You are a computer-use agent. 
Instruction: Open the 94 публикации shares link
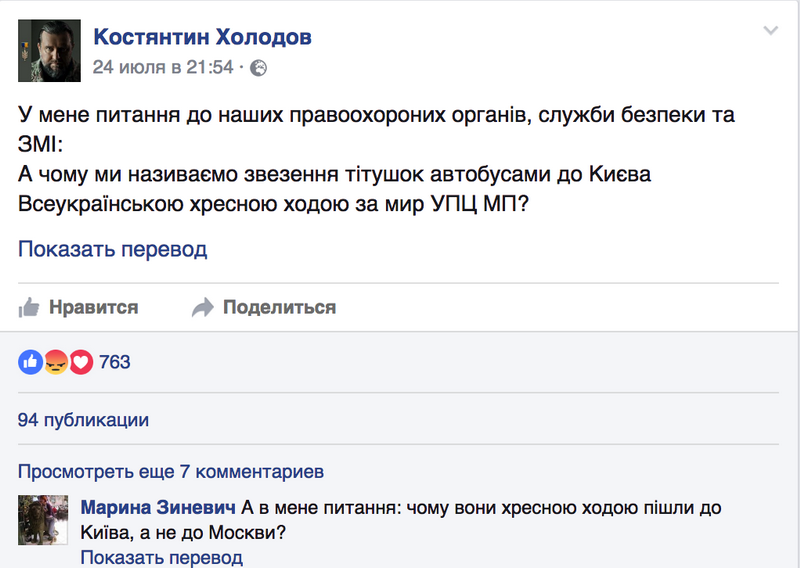pos(83,420)
